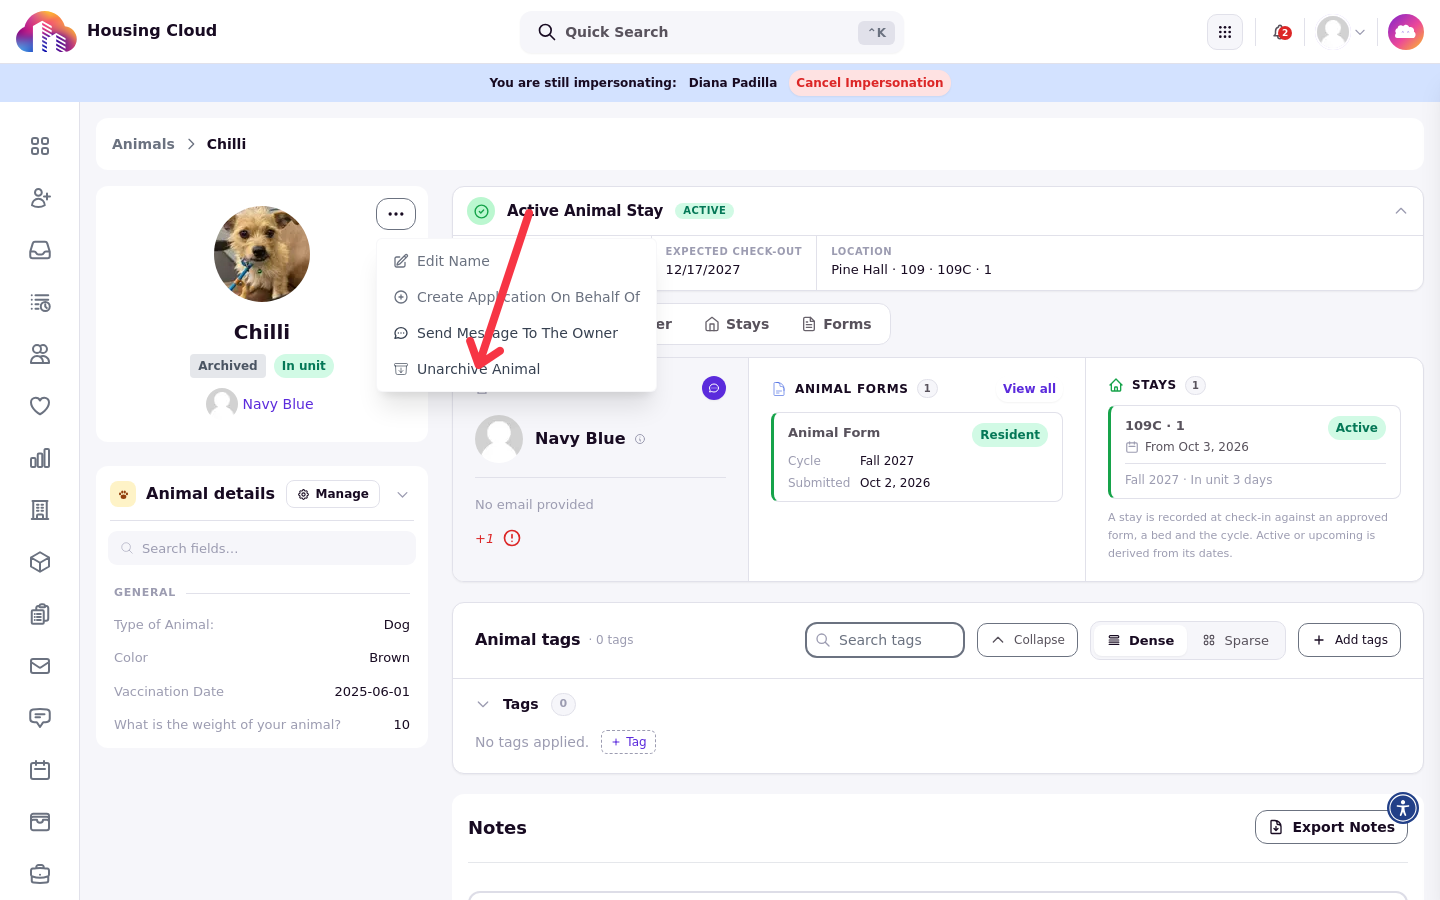Click the red alert icon beside +1
This screenshot has height=900, width=1440.
(x=512, y=538)
